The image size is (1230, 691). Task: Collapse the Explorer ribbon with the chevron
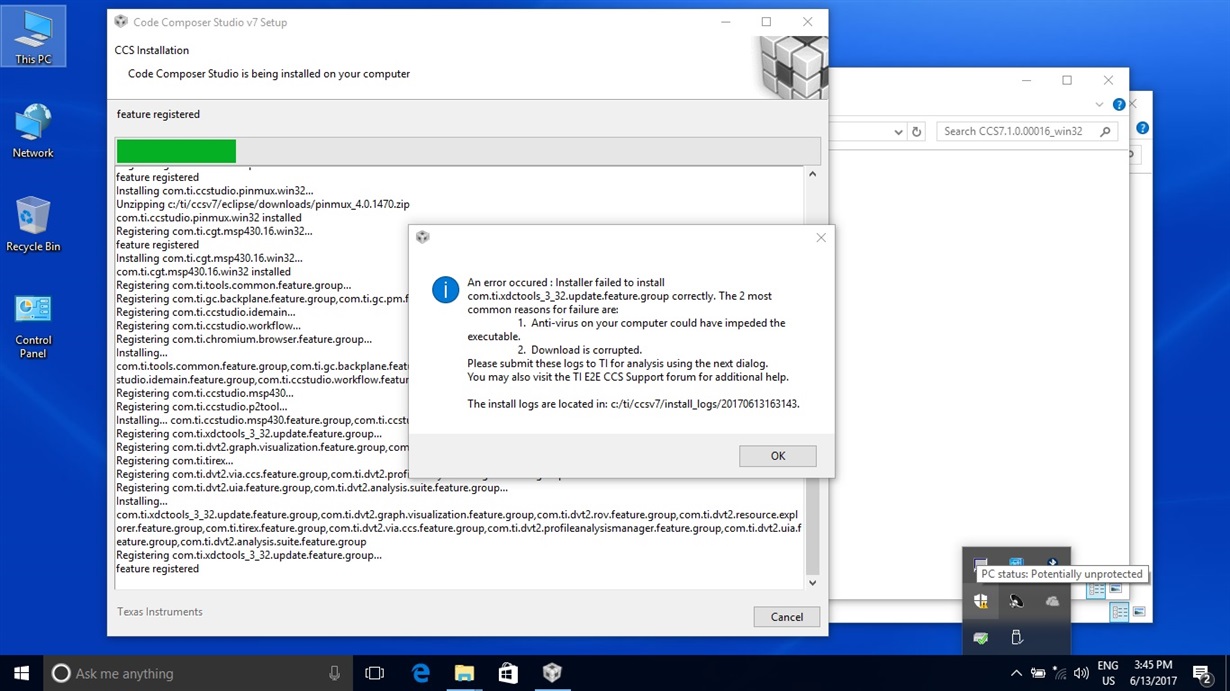coord(1099,104)
